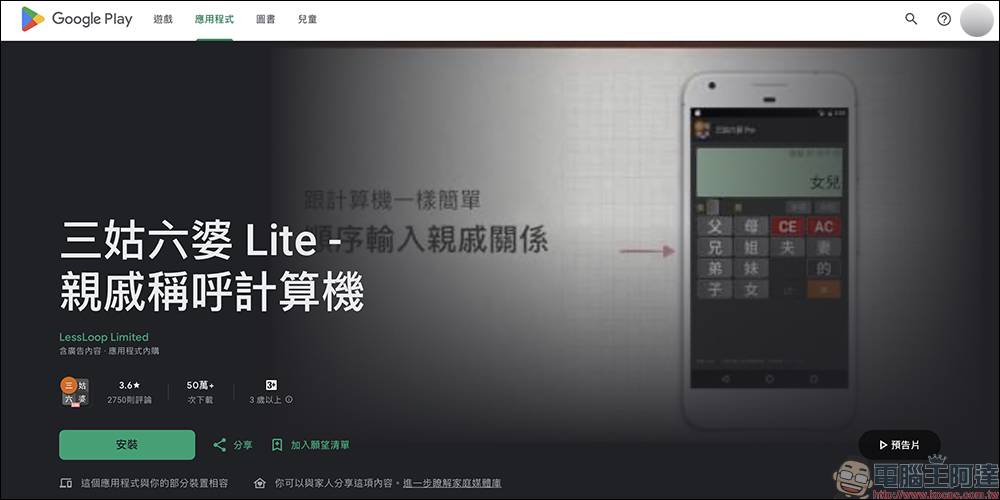The width and height of the screenshot is (1000, 500).
Task: Click the share icon beside 分享
Action: [219, 445]
